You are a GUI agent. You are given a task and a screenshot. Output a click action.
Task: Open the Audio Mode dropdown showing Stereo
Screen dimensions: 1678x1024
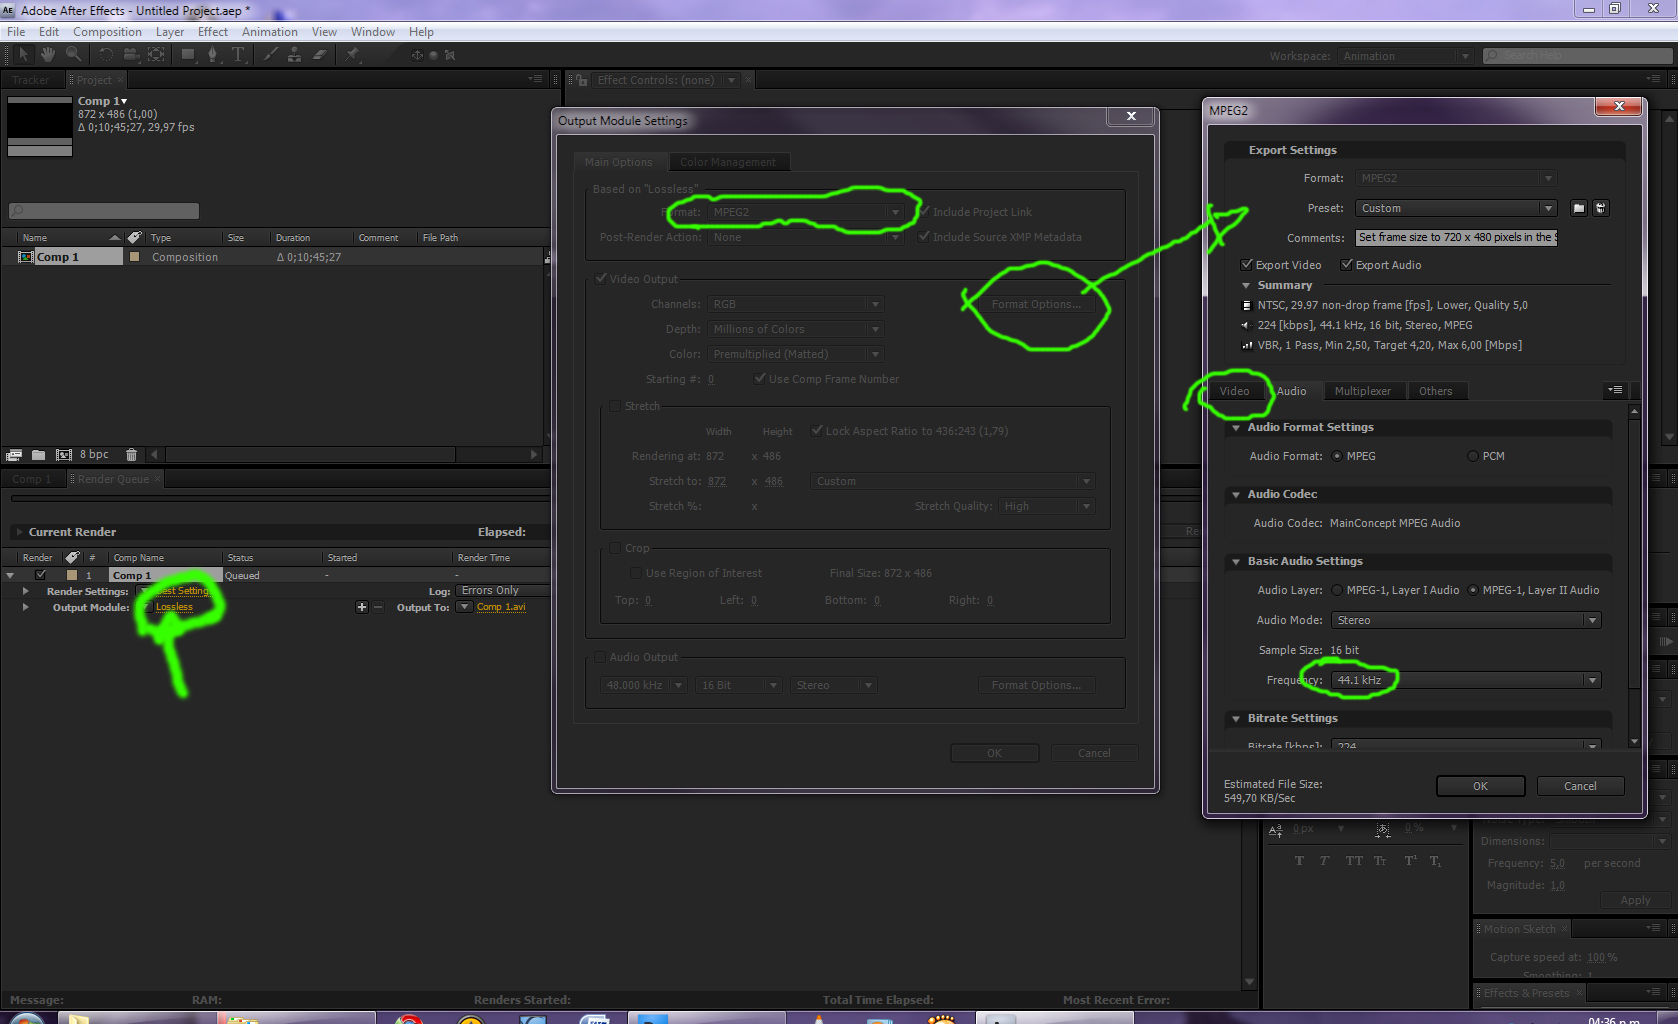pos(1466,620)
